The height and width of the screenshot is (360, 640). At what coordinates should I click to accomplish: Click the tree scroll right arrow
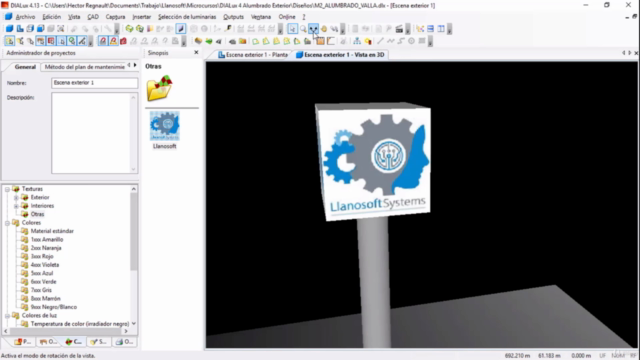click(126, 331)
